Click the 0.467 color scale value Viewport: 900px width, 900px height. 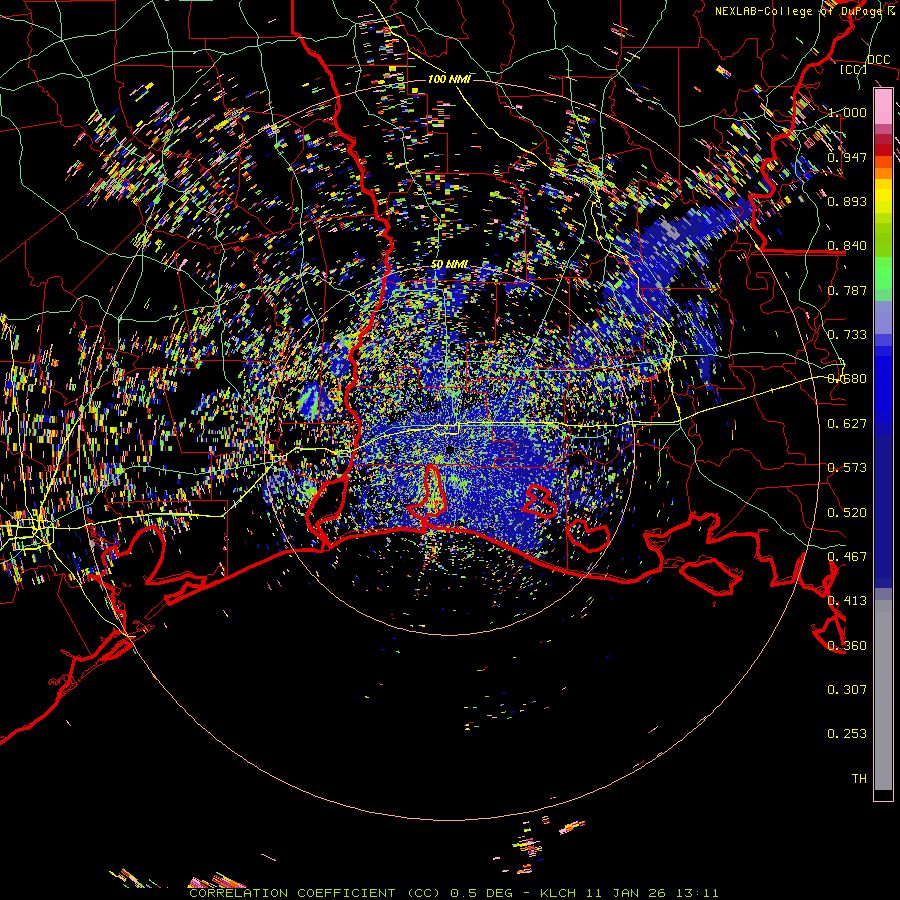pyautogui.click(x=847, y=557)
